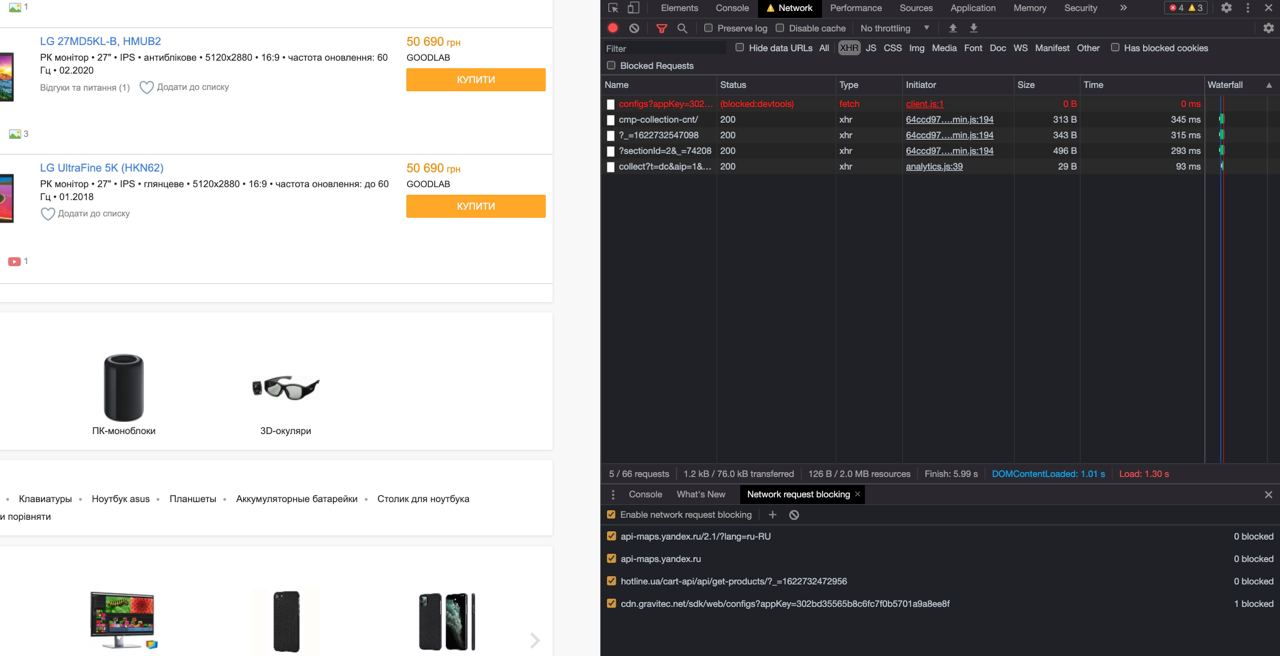Open the 3D-окуляри category thumbnail
The width and height of the screenshot is (1280, 656).
(285, 388)
